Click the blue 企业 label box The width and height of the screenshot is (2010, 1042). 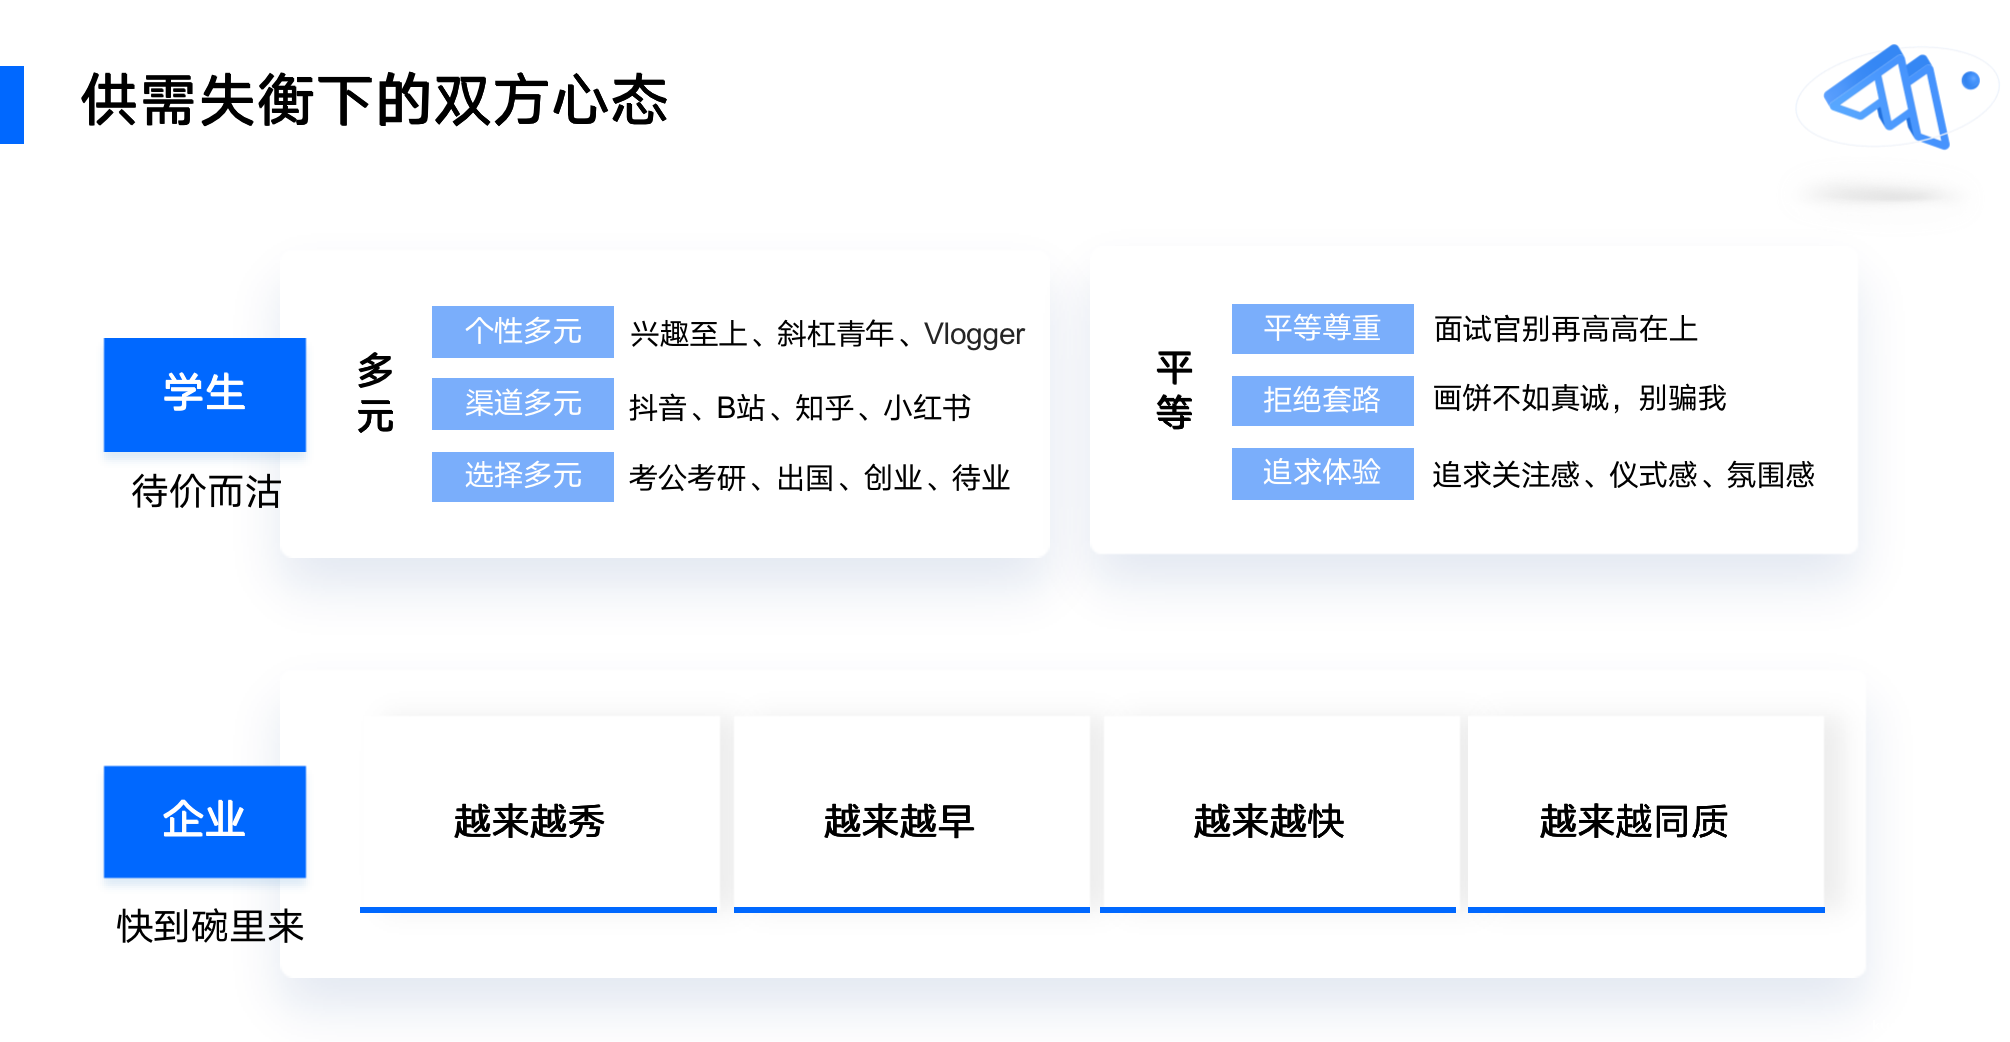coord(205,821)
